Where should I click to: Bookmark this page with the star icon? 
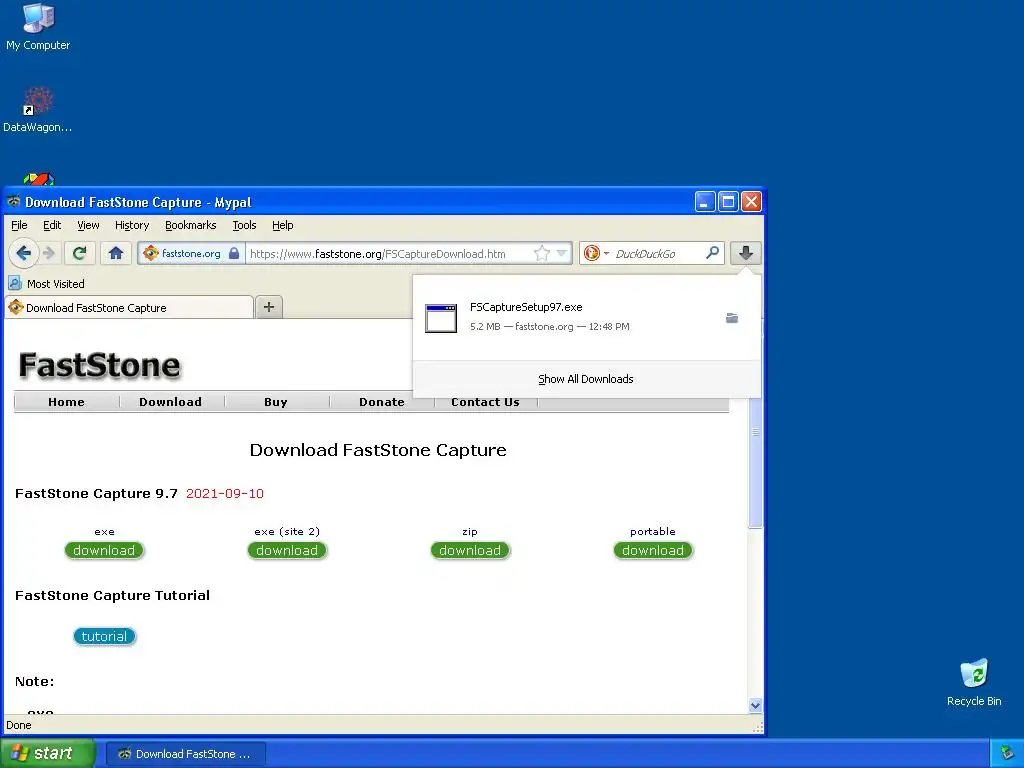[x=541, y=253]
